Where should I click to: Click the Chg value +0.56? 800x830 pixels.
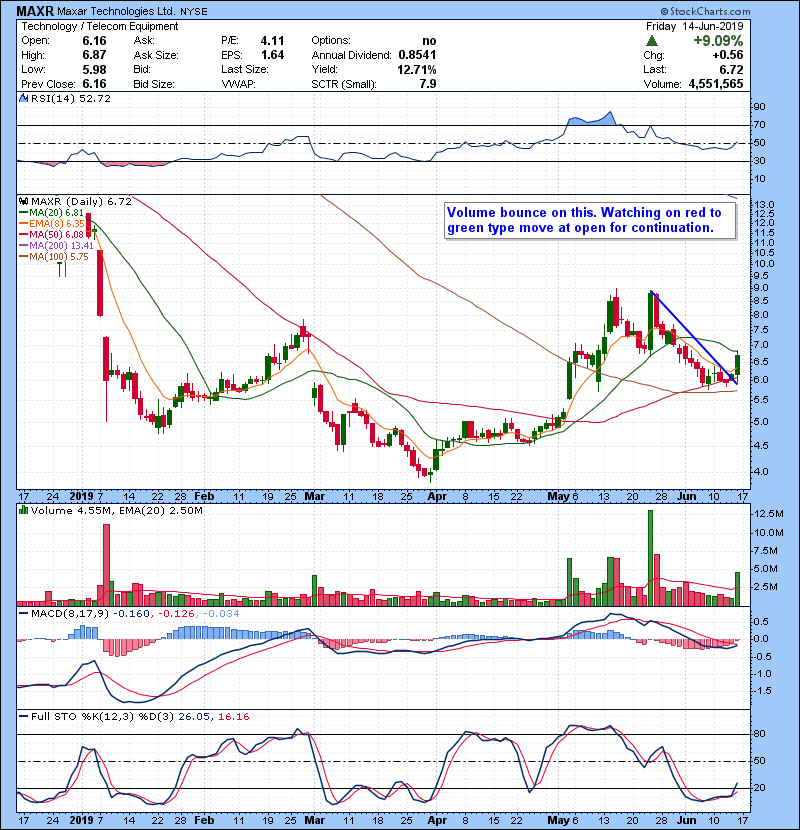pos(727,55)
